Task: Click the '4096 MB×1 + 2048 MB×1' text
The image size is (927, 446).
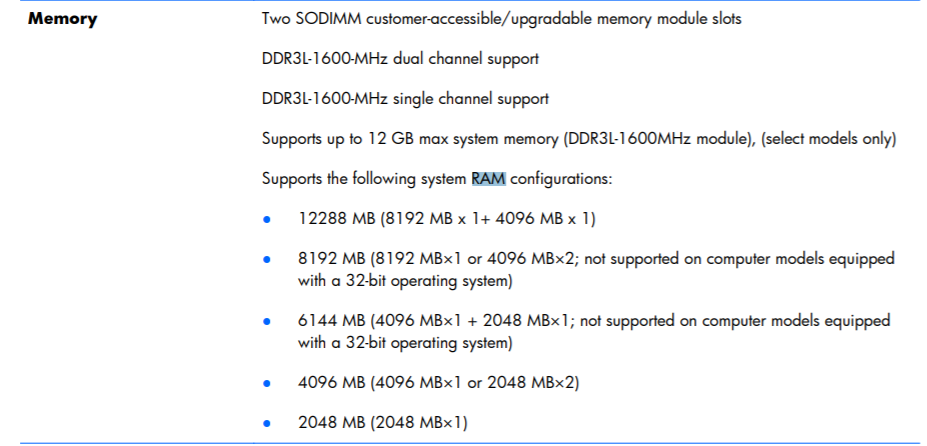Action: tap(473, 321)
